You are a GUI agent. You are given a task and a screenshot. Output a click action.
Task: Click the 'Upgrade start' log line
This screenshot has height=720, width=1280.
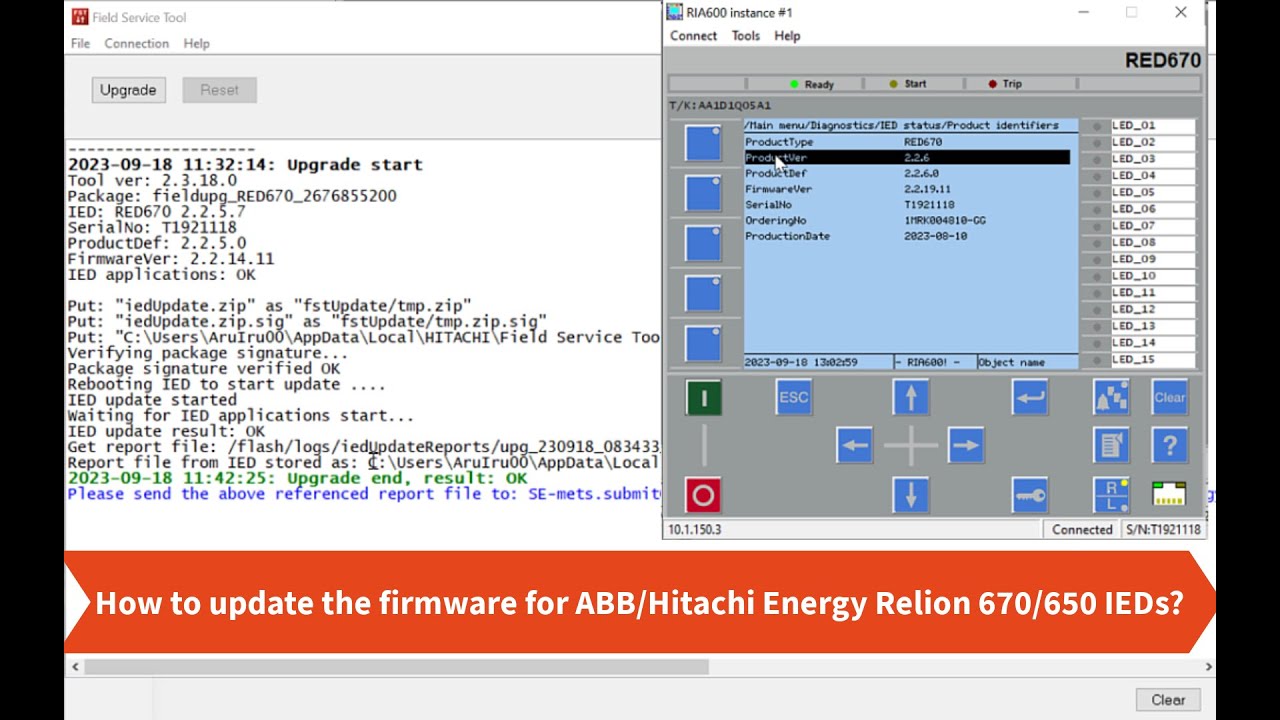point(245,165)
